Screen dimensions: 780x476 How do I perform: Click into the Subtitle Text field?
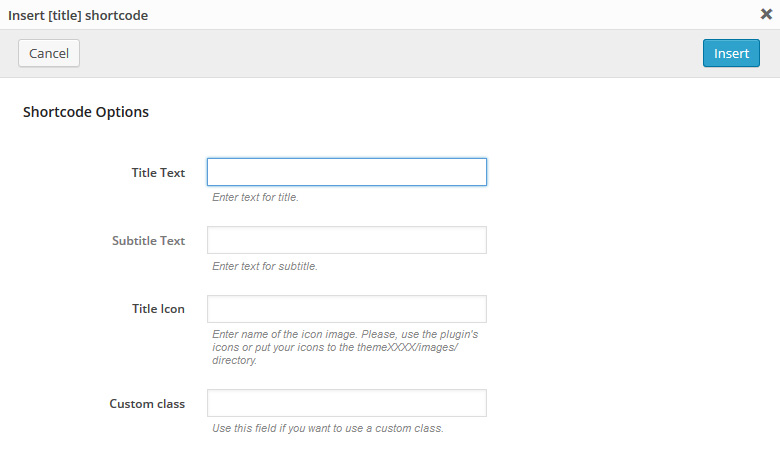[346, 240]
